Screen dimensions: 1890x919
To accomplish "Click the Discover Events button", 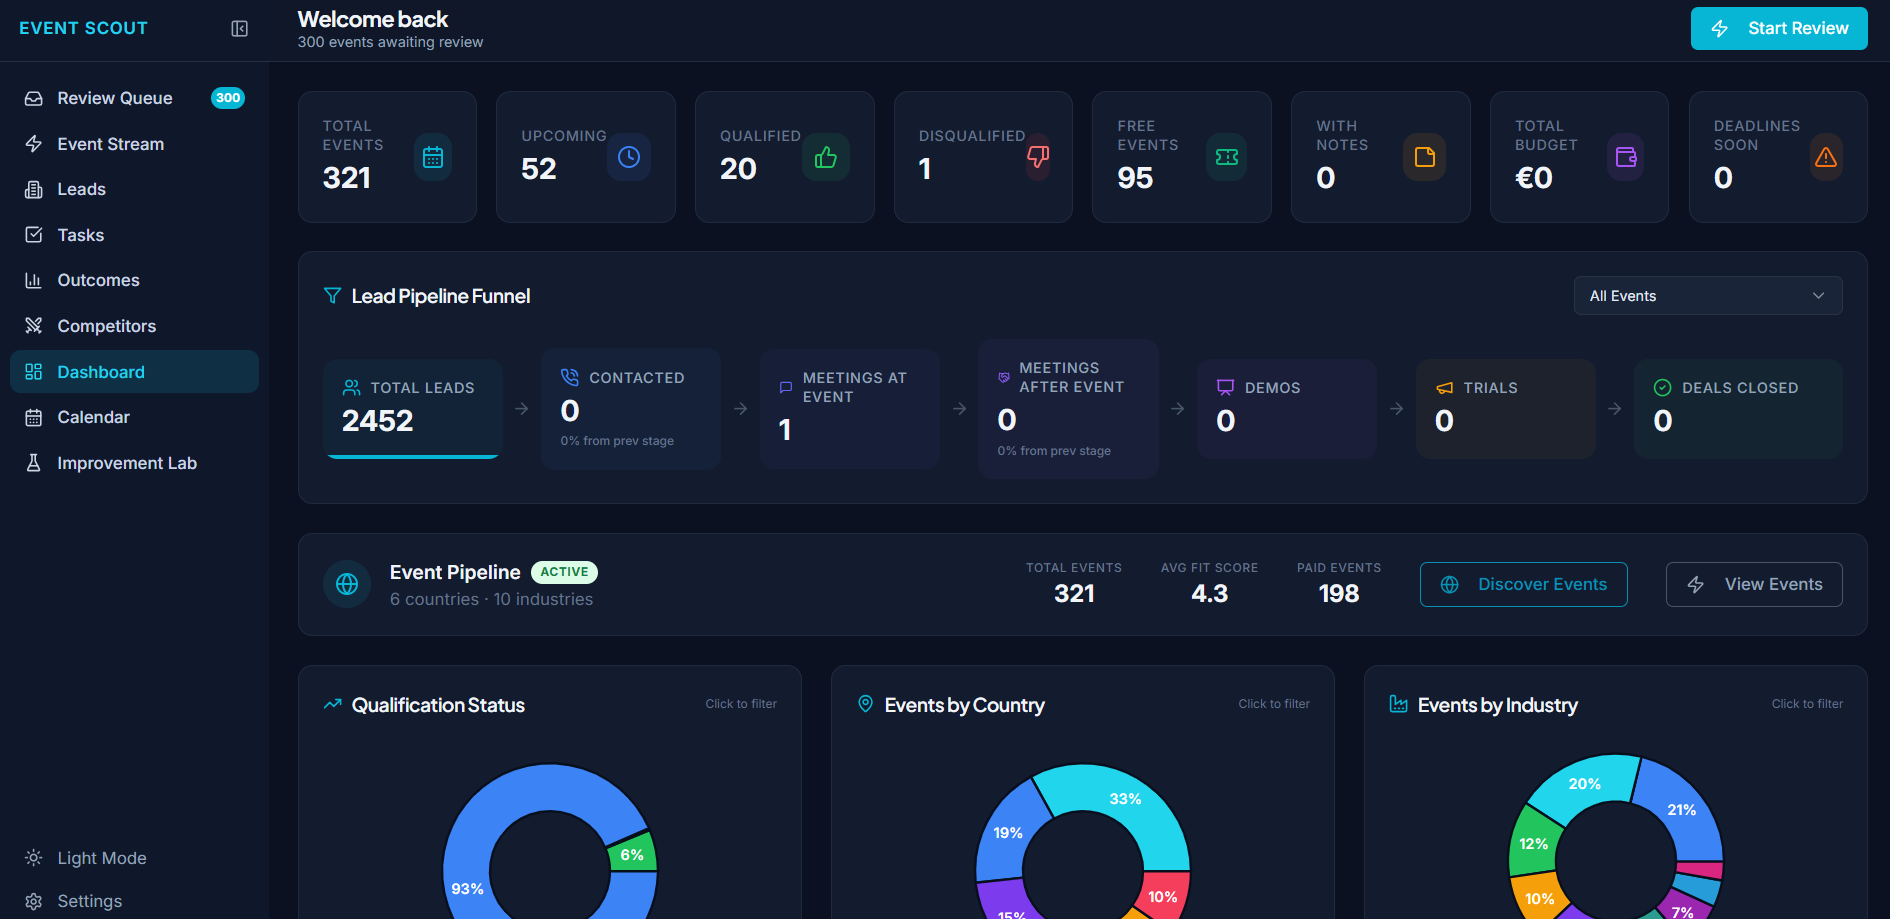I will click(x=1523, y=584).
